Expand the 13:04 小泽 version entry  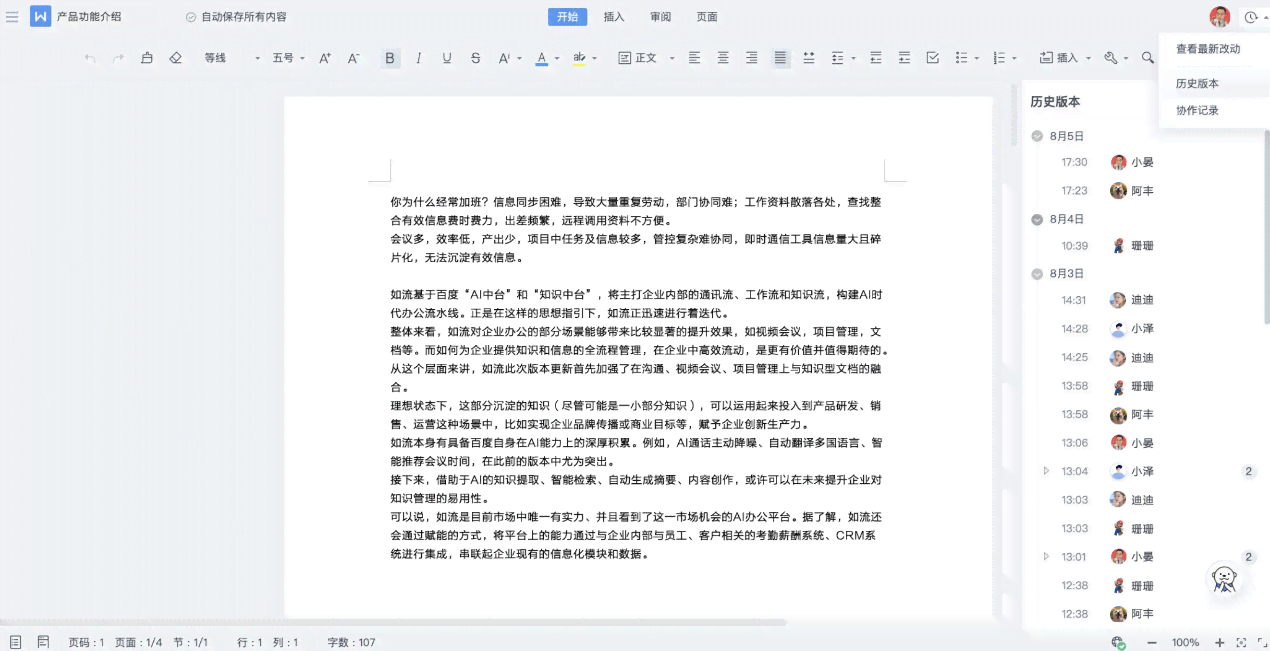click(1047, 471)
